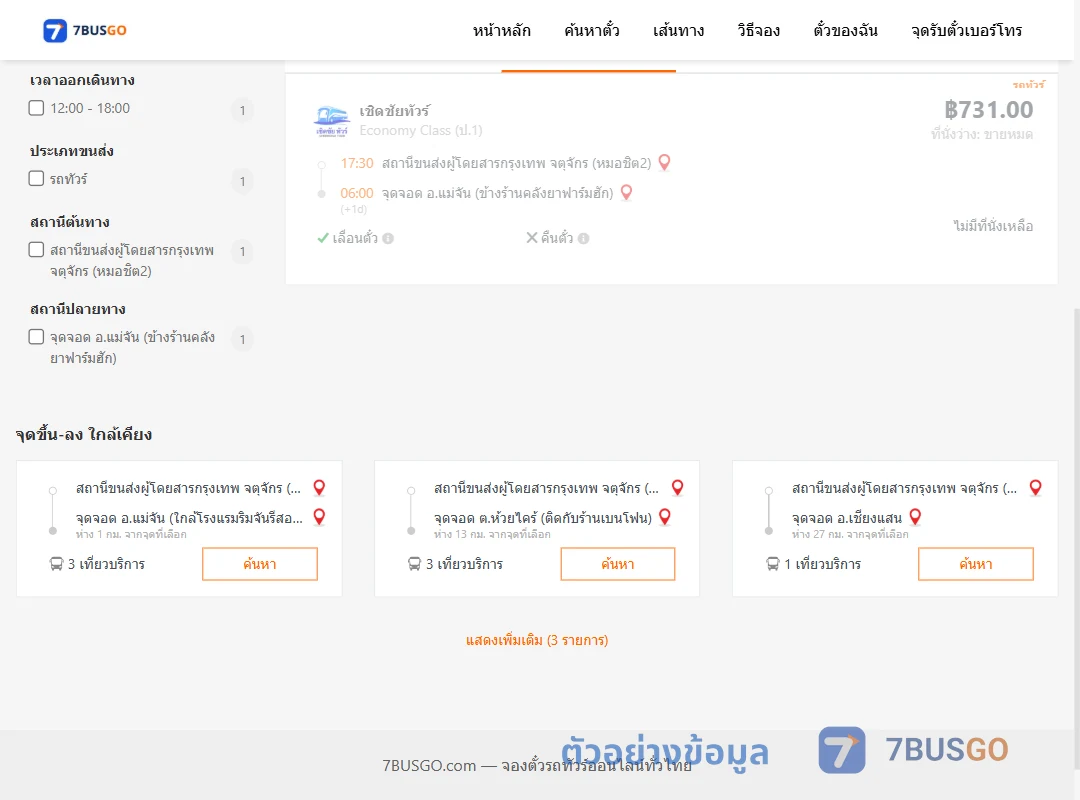
Task: Click จุดขึ้น-ลง ใกล้เคียง heading
Action: pos(84,434)
